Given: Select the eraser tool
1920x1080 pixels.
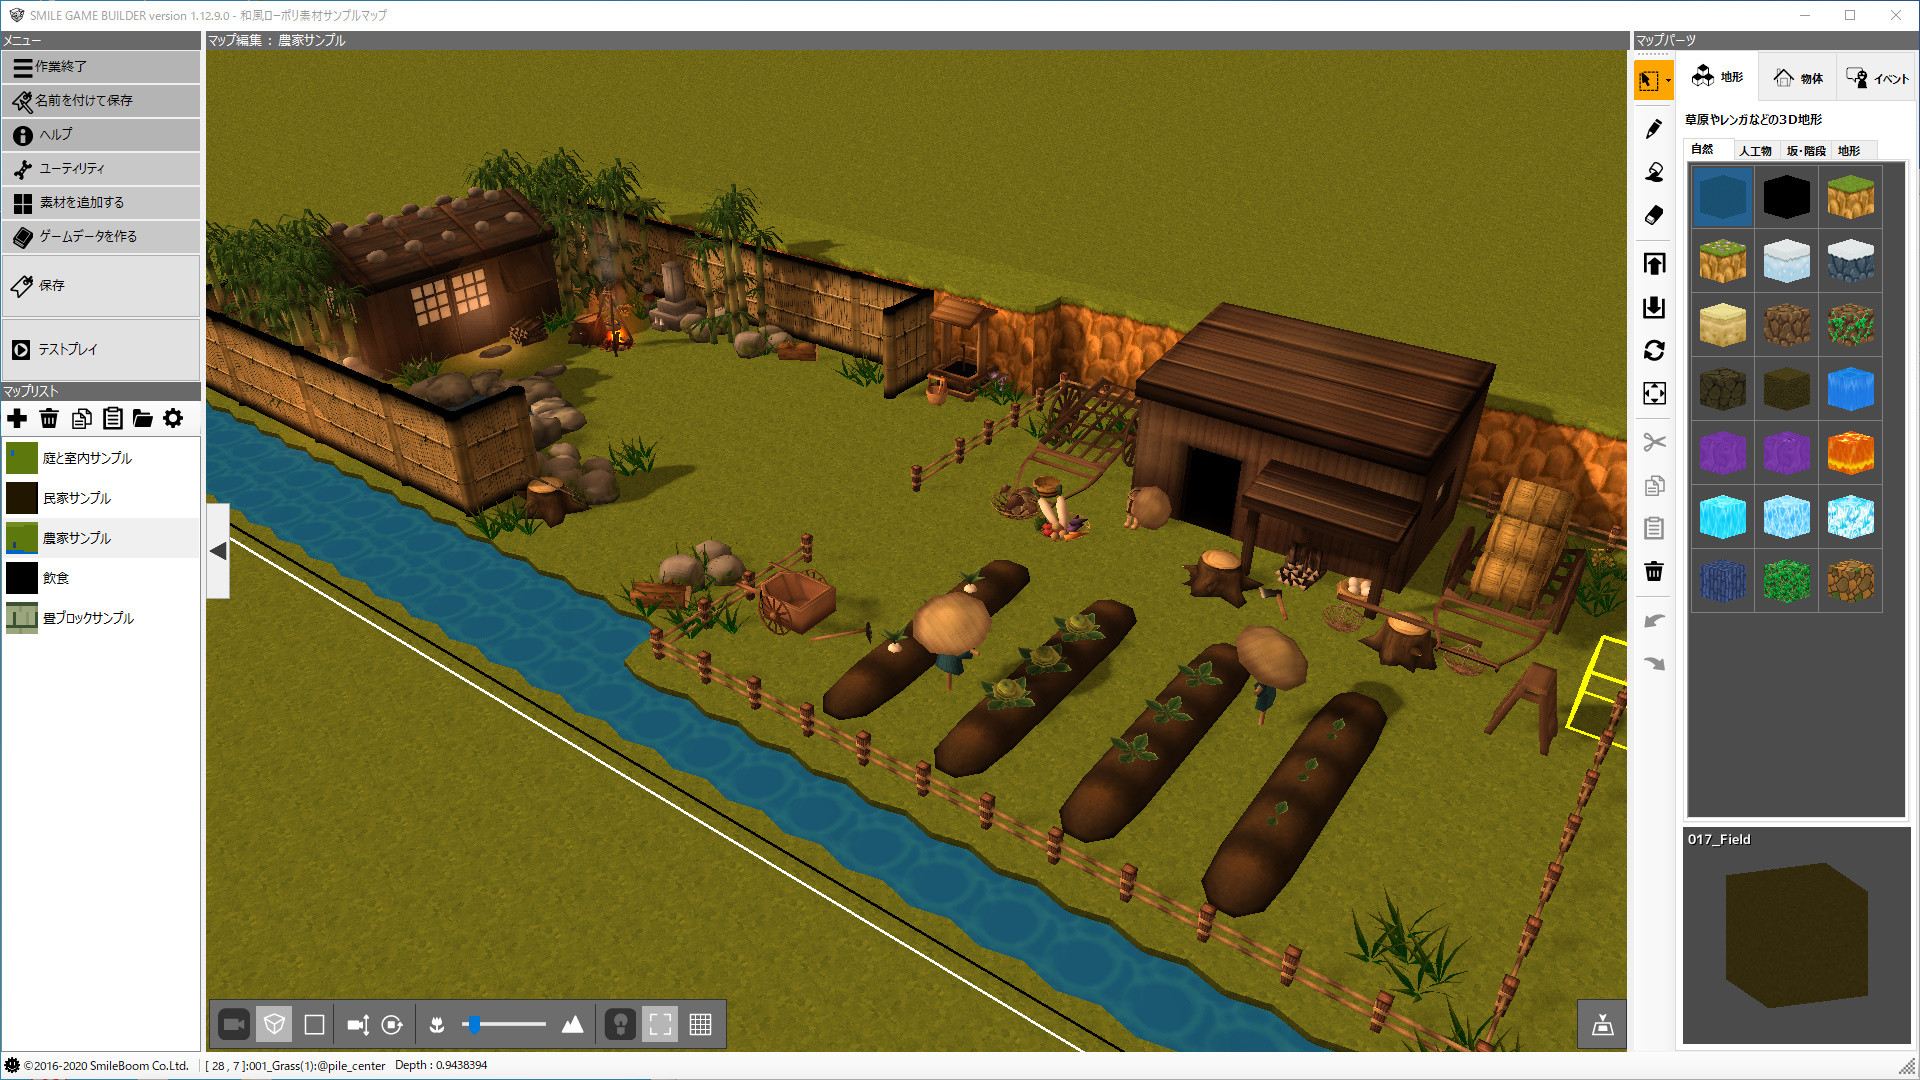Looking at the screenshot, I should click(1654, 215).
